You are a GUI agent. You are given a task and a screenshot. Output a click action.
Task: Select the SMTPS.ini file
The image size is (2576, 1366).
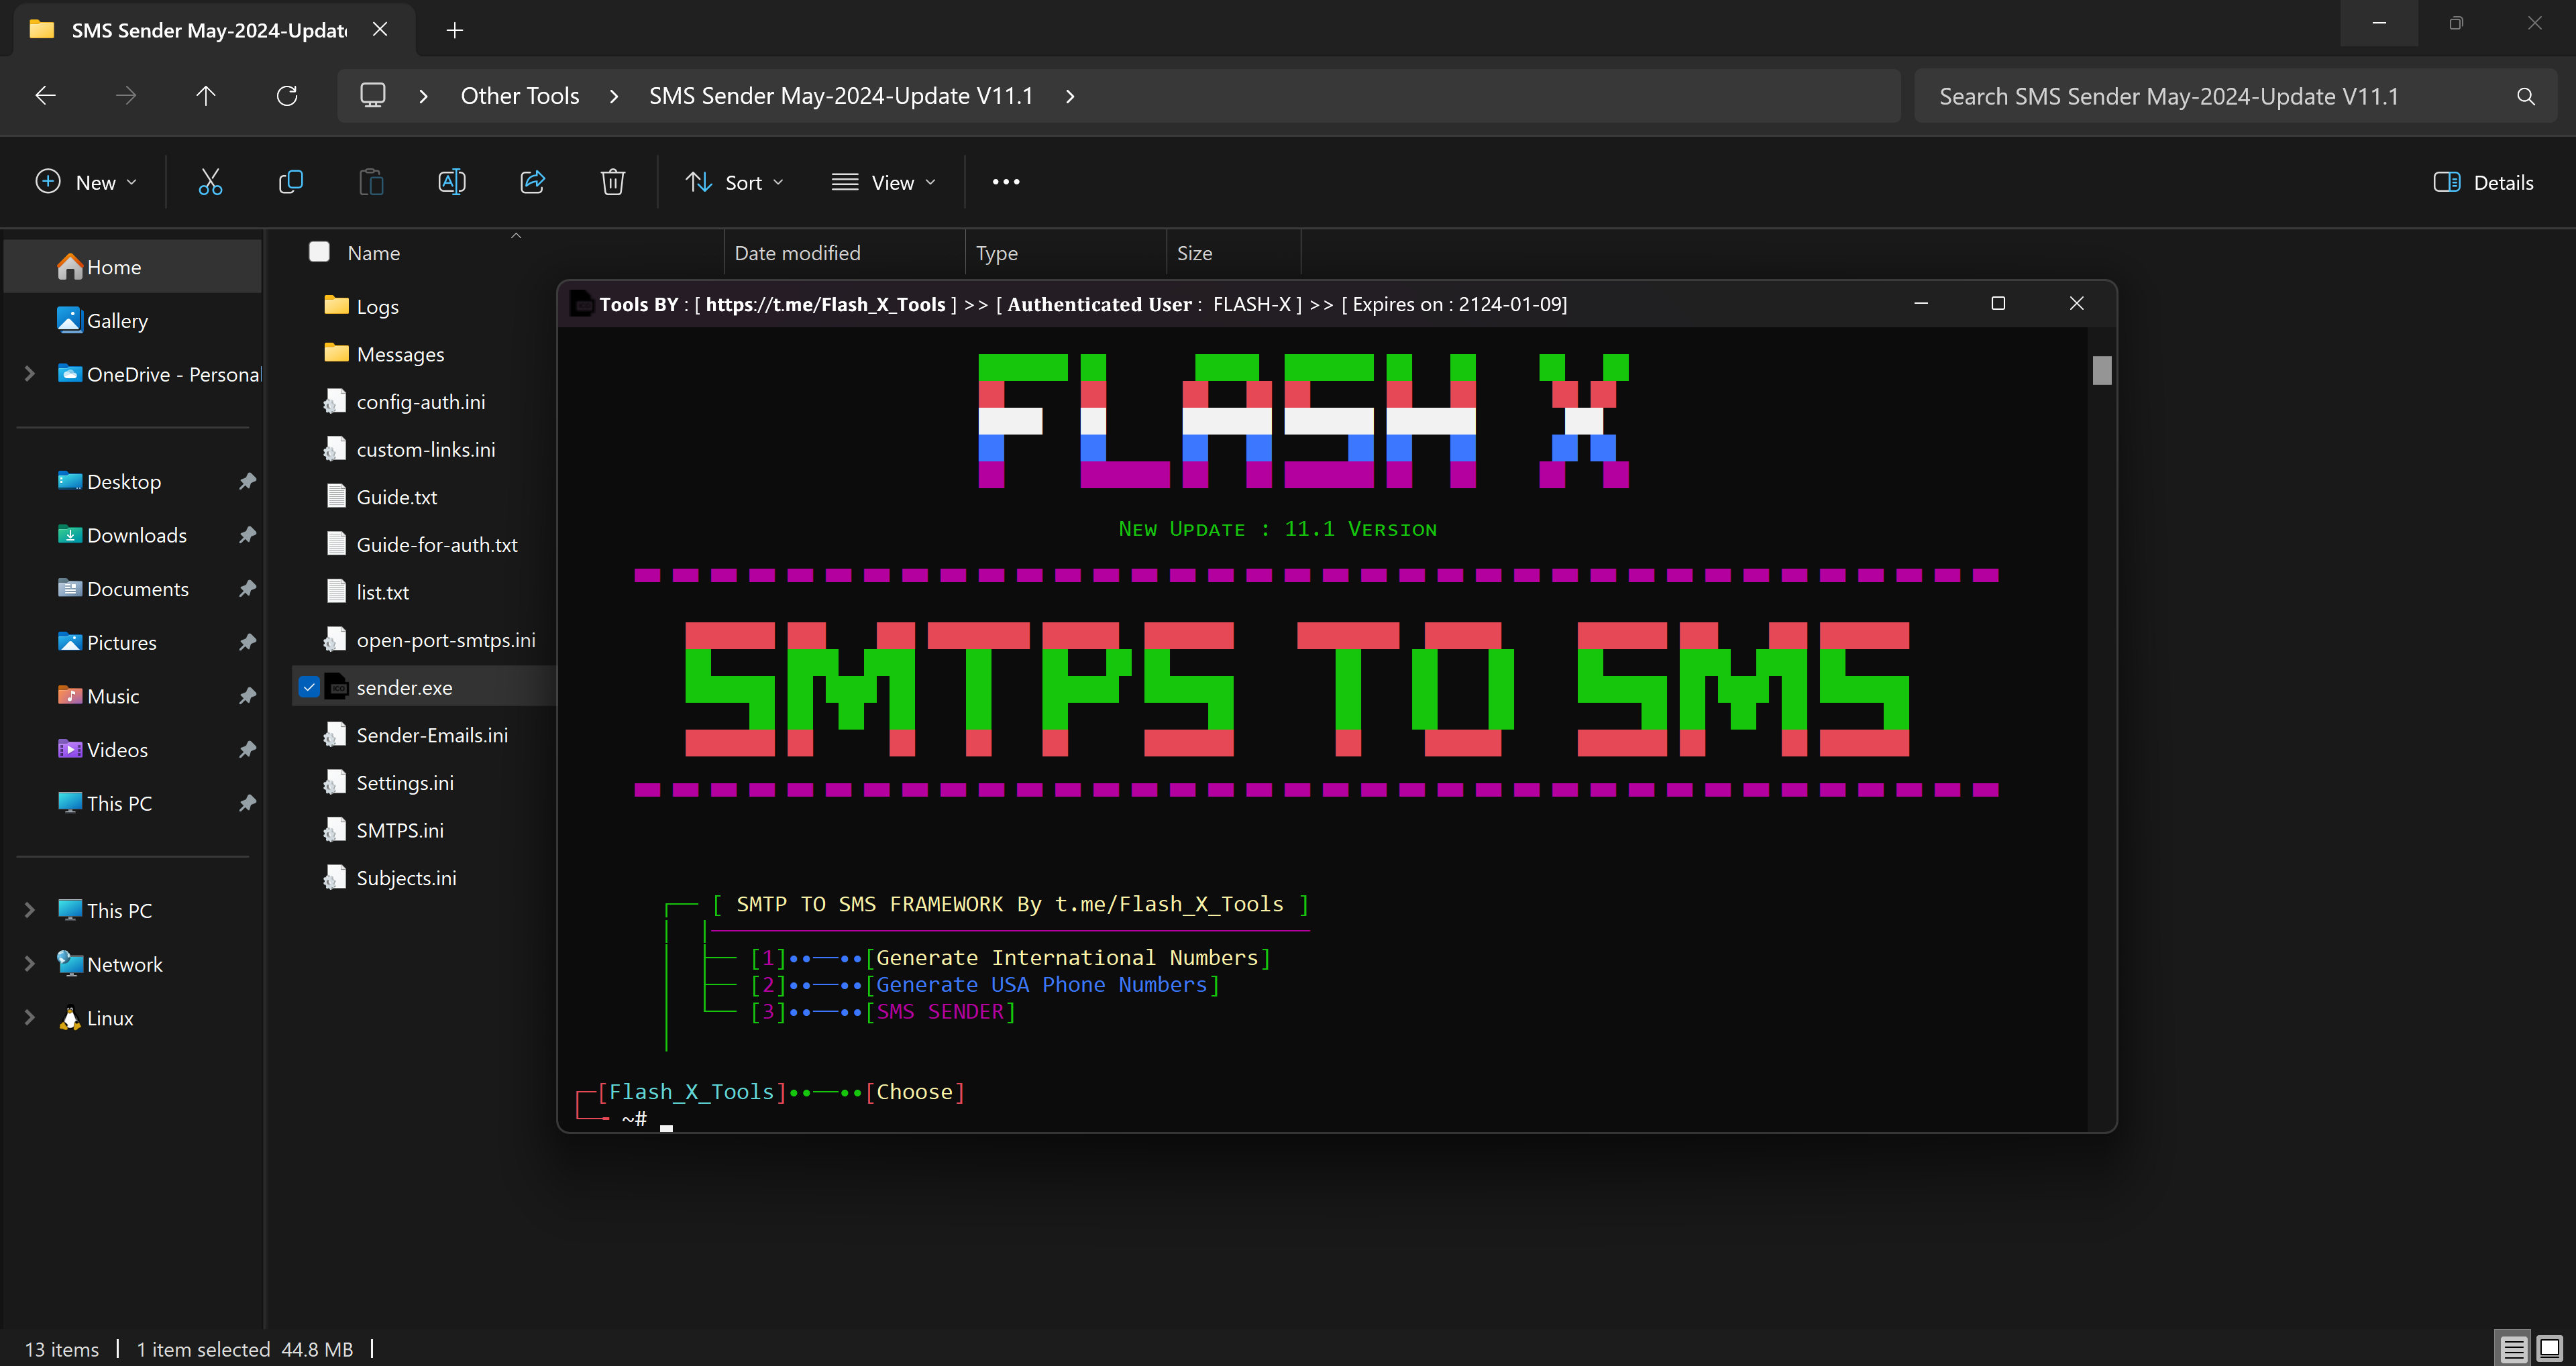(400, 830)
